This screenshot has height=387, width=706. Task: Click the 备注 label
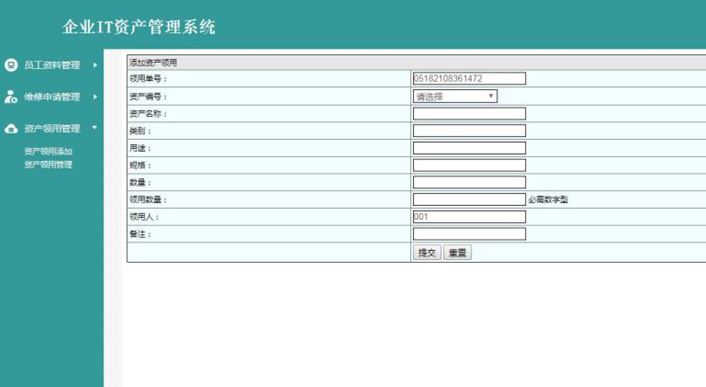(140, 234)
